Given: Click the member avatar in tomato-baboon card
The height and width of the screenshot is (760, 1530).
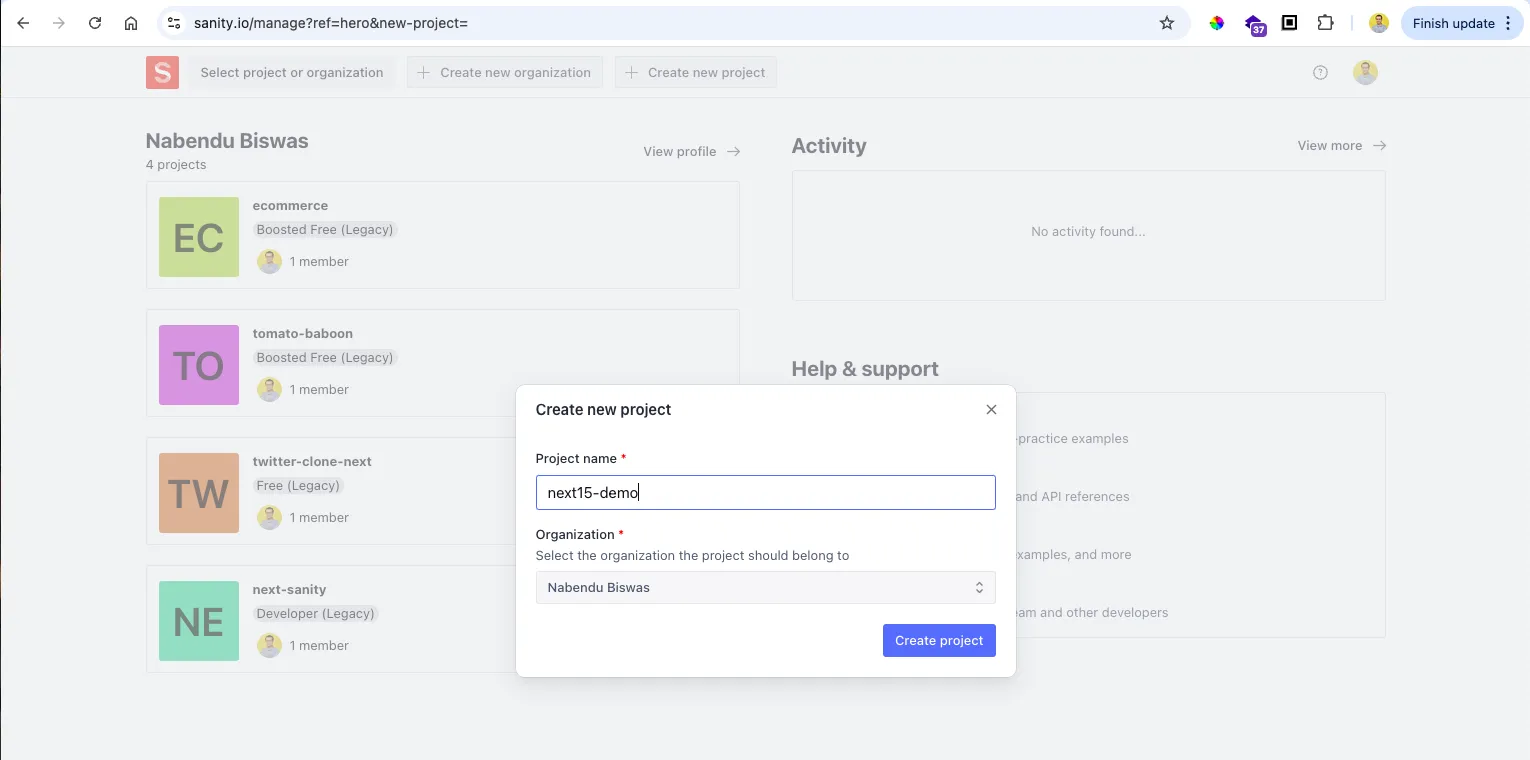Looking at the screenshot, I should [269, 389].
